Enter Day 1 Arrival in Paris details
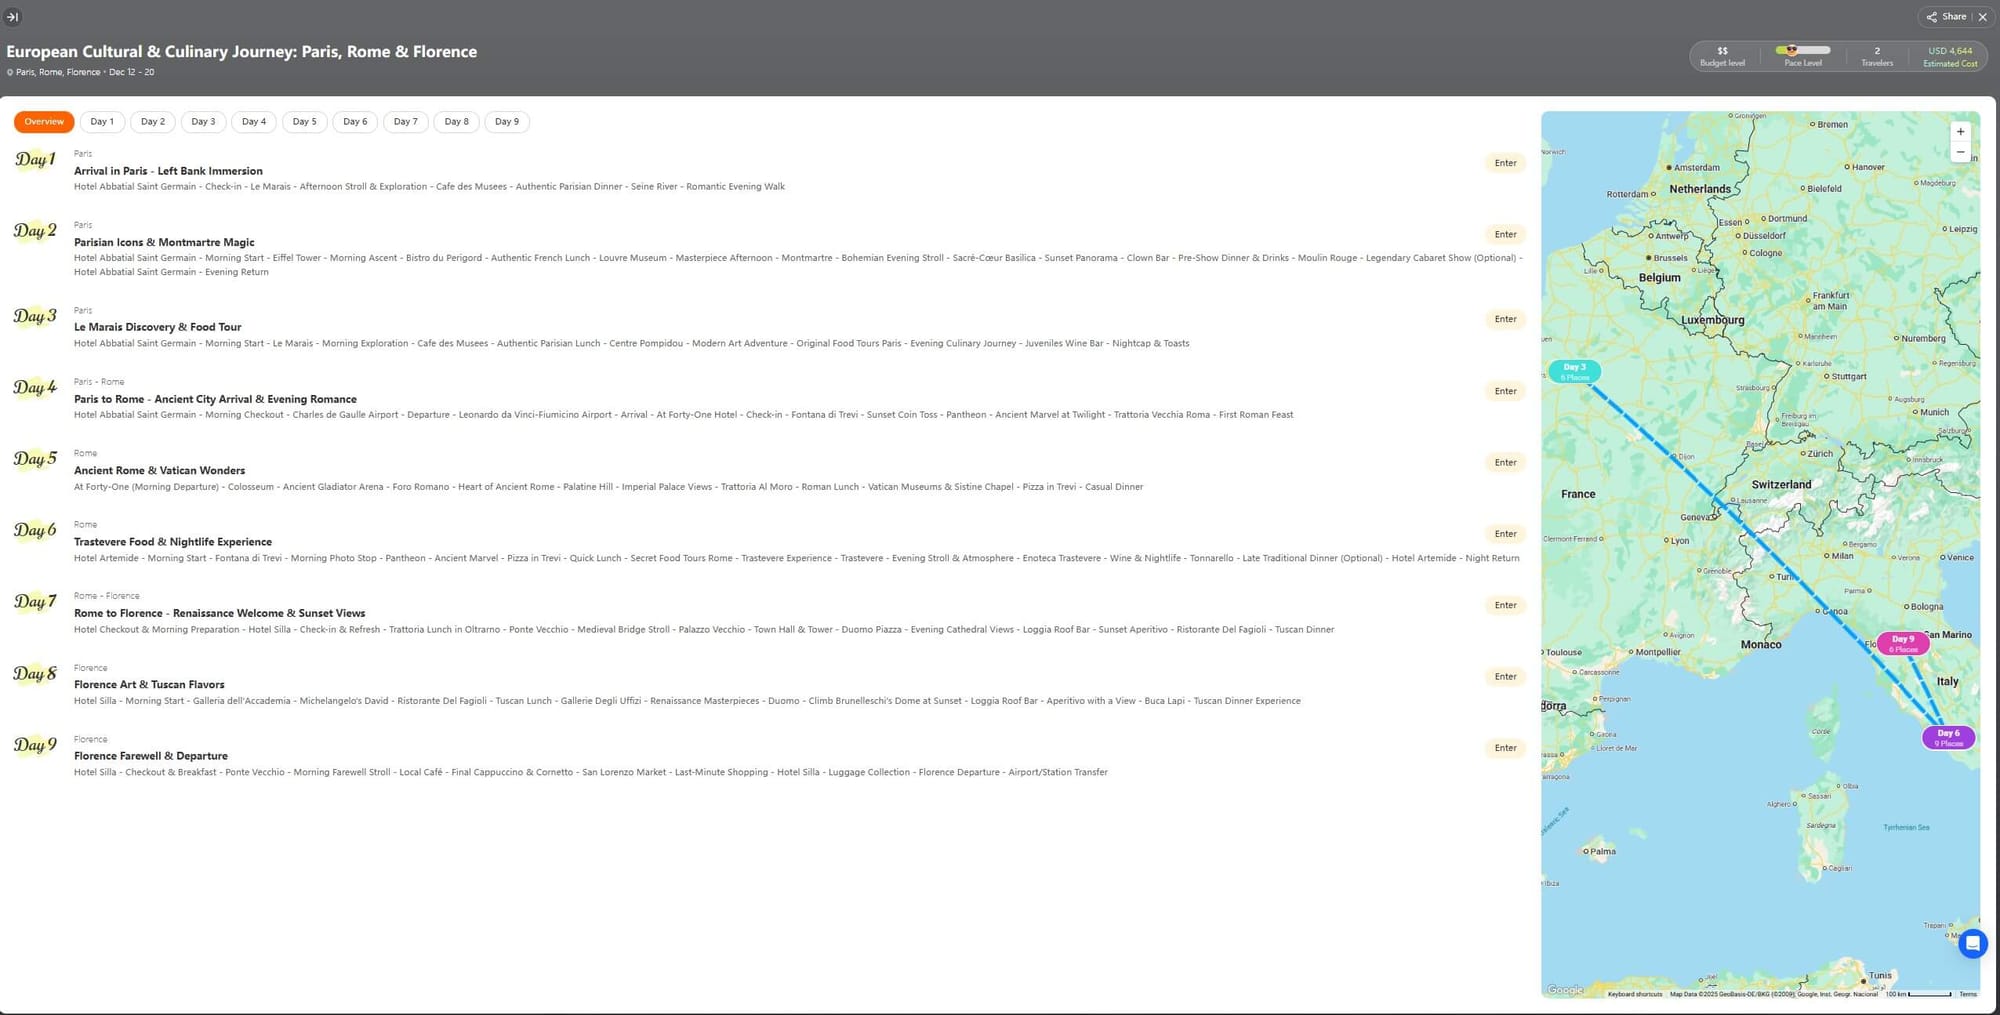This screenshot has height=1015, width=2000. pos(1505,163)
